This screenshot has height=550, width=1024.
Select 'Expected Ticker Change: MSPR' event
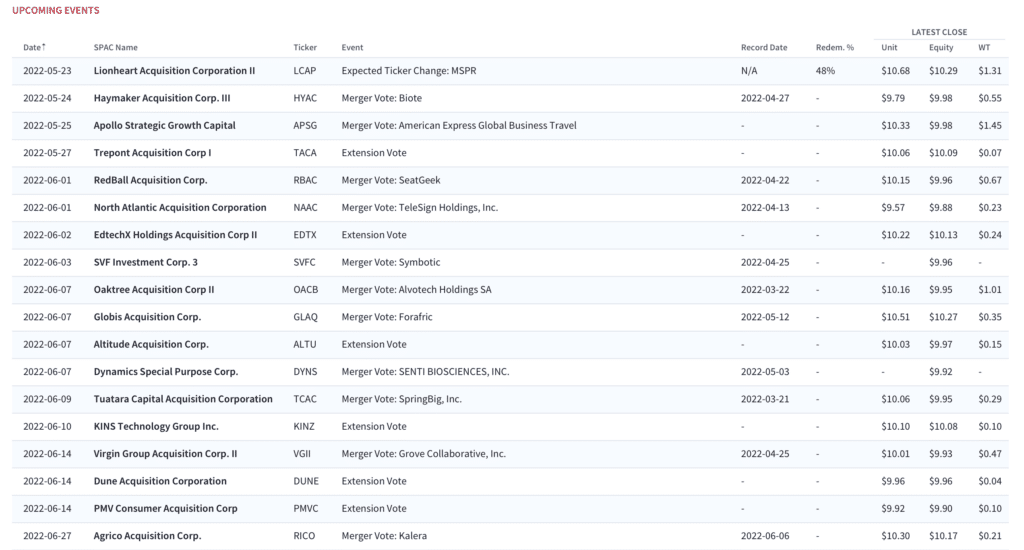coord(409,71)
